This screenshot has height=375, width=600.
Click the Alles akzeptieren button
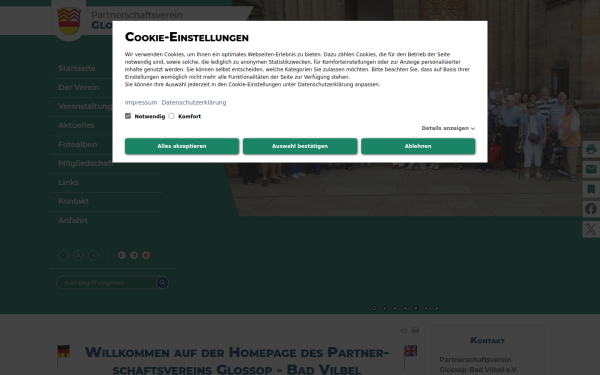pyautogui.click(x=182, y=146)
